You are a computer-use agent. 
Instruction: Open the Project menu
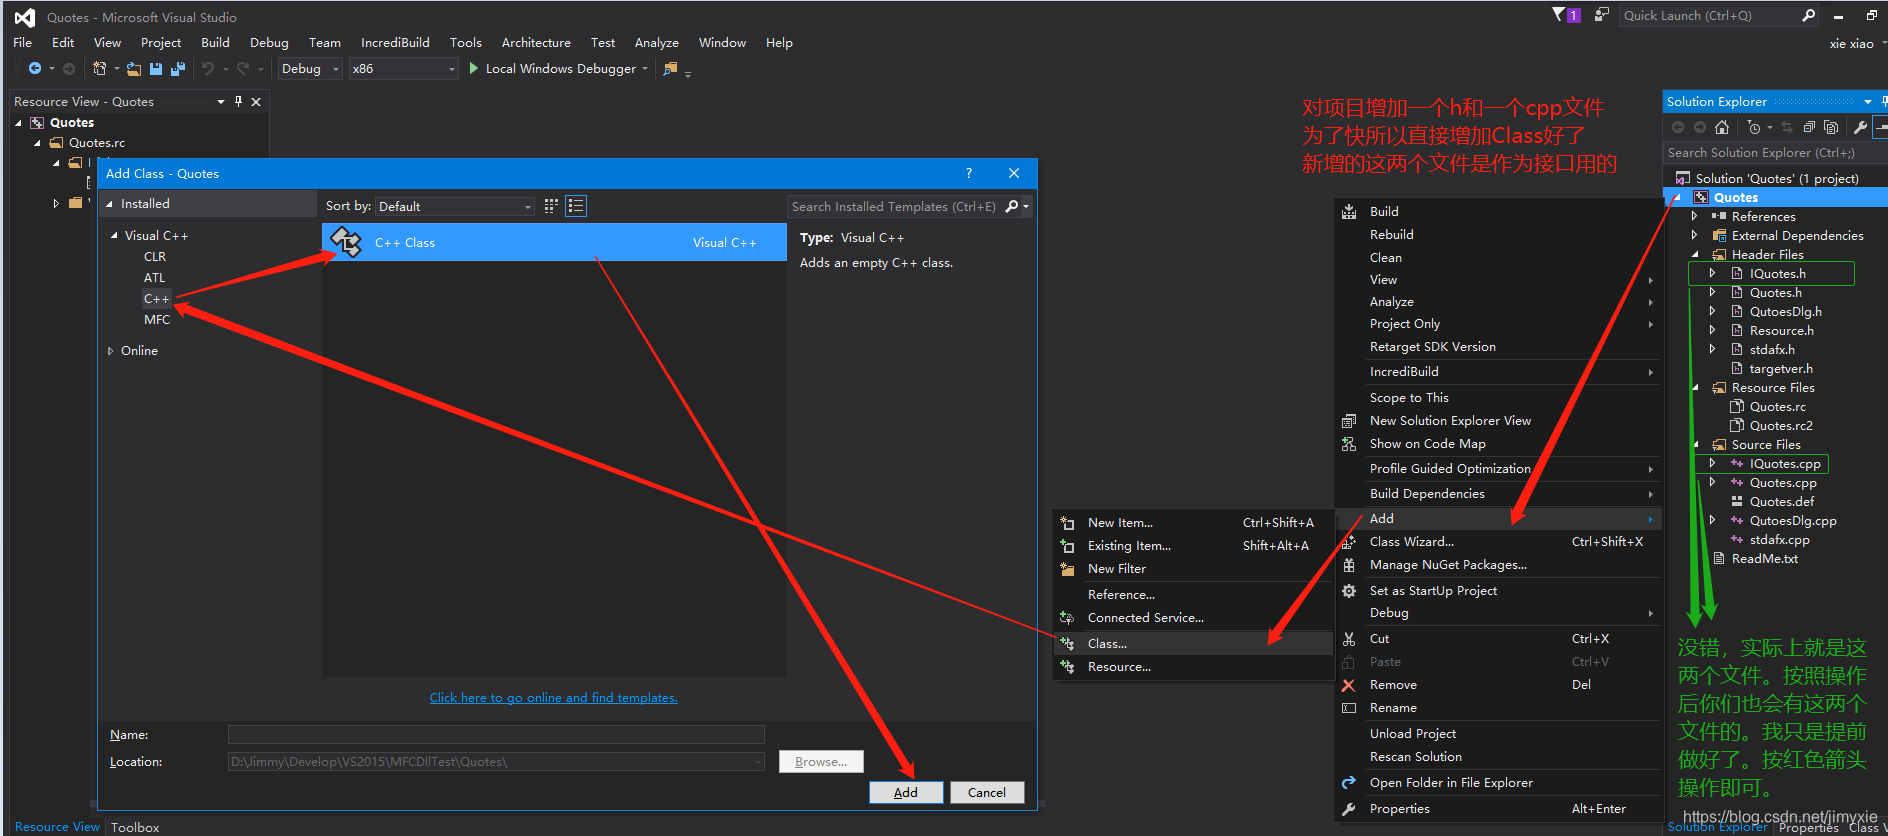click(x=161, y=43)
